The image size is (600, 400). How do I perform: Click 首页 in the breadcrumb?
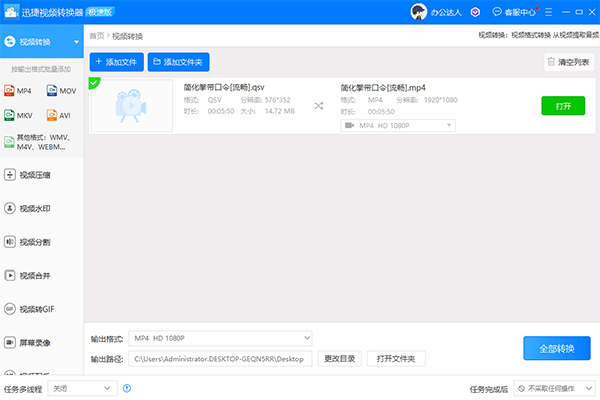tap(97, 36)
